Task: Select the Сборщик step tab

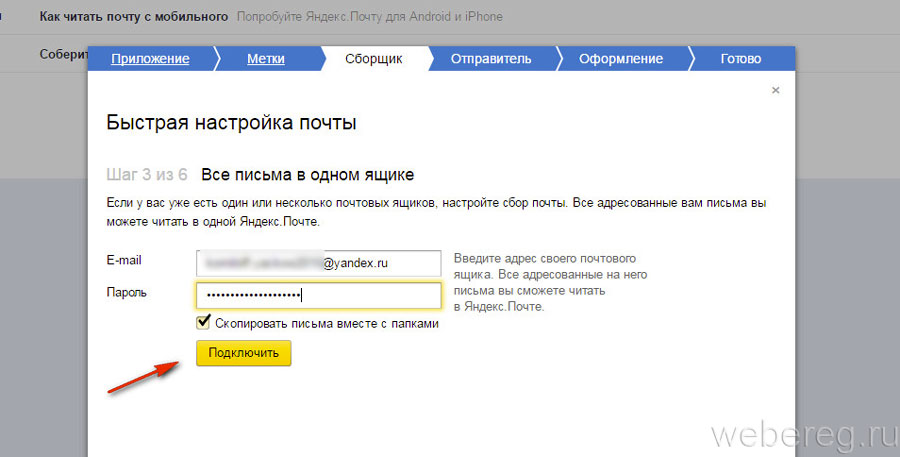Action: [x=374, y=59]
